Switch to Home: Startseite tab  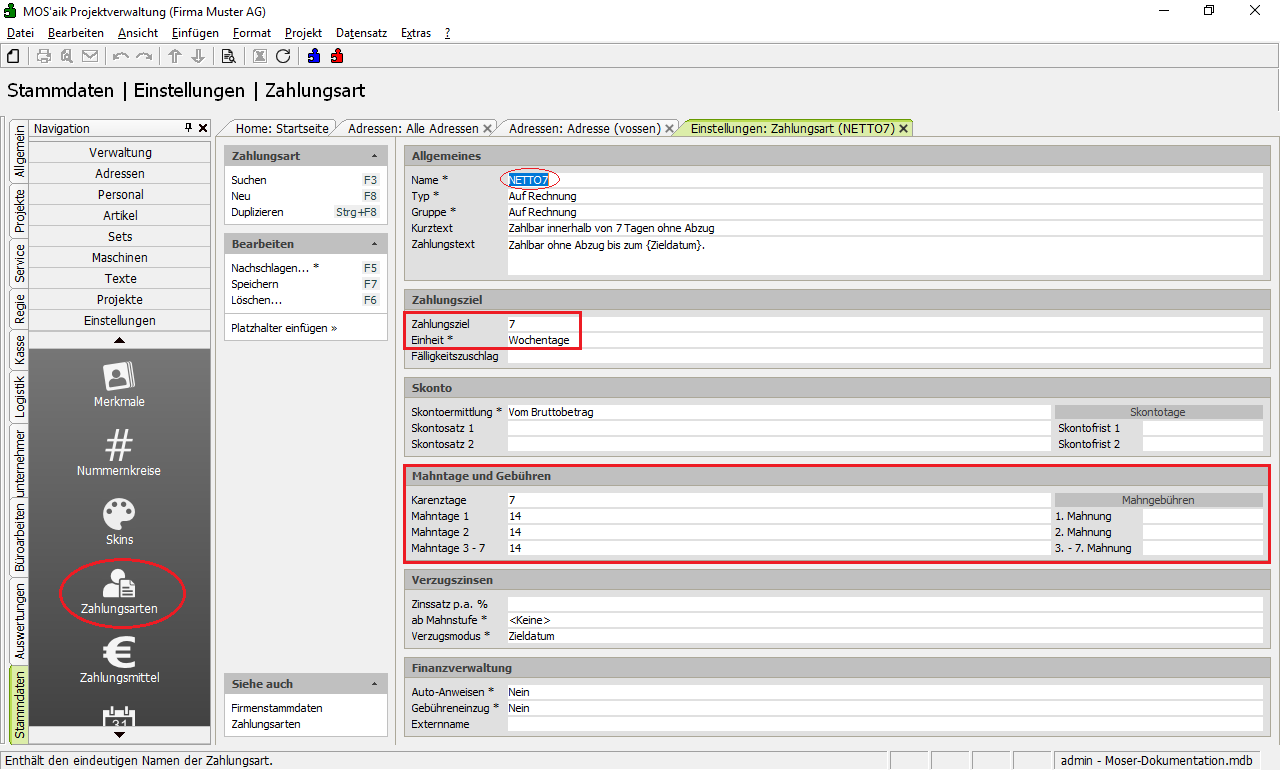pyautogui.click(x=281, y=129)
